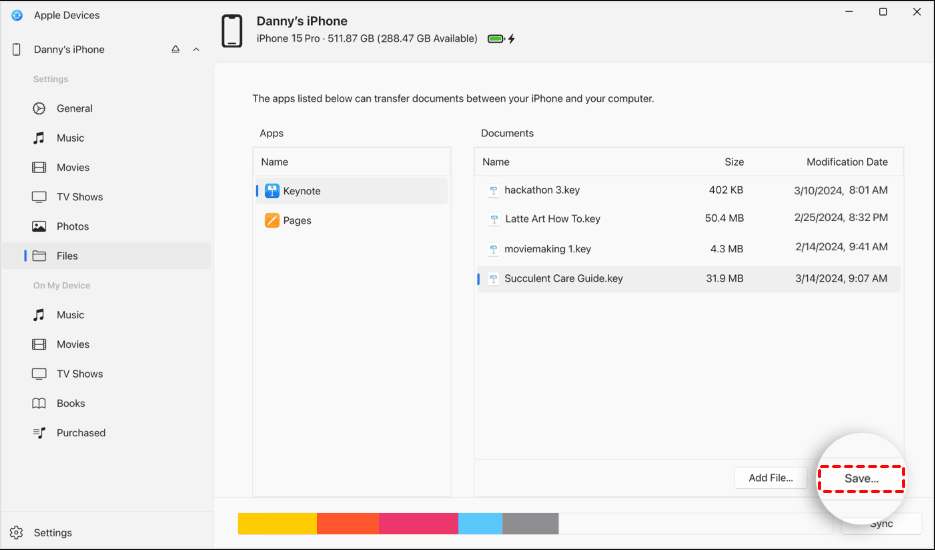Click the film strip icon under Settings
Viewport: 935px width, 550px height.
point(39,168)
